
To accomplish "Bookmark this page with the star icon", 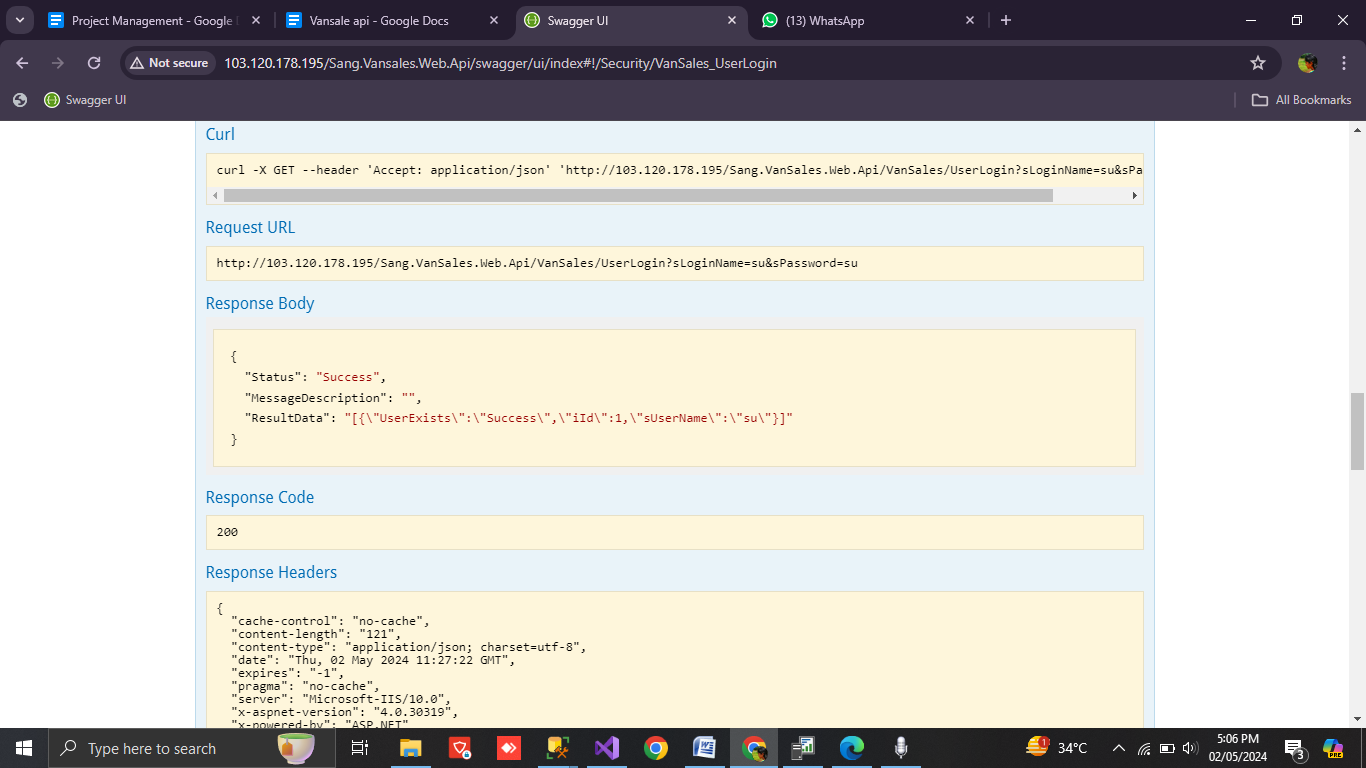I will [1258, 63].
